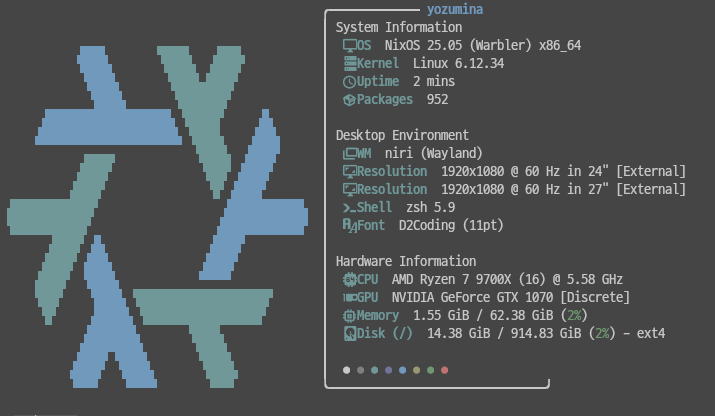Click the ext4 filesystem text
The width and height of the screenshot is (715, 416).
point(651,333)
